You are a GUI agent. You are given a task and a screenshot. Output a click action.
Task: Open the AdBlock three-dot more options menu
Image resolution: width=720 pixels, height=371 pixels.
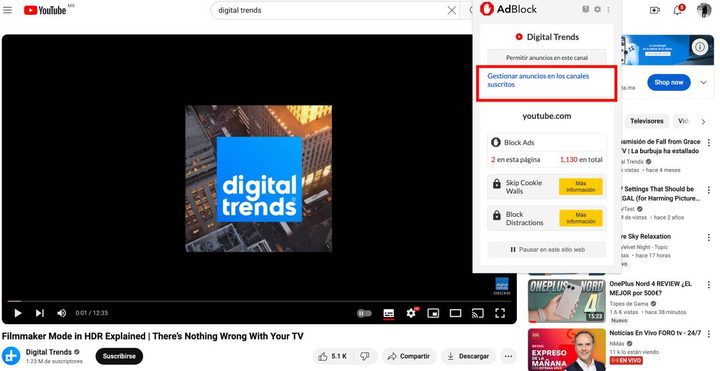pos(608,9)
